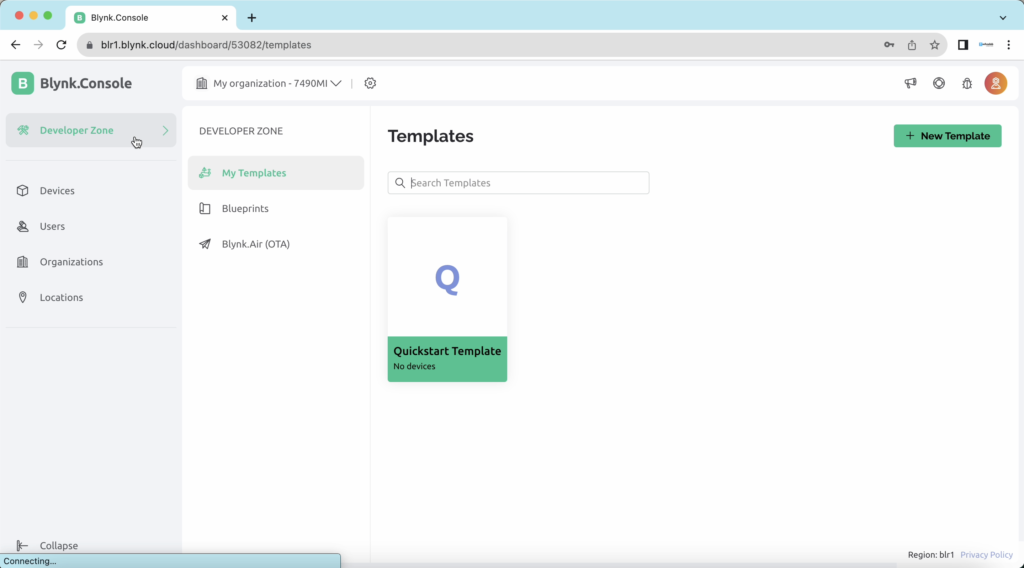This screenshot has width=1024, height=568.
Task: Open the user profile avatar
Action: point(996,84)
